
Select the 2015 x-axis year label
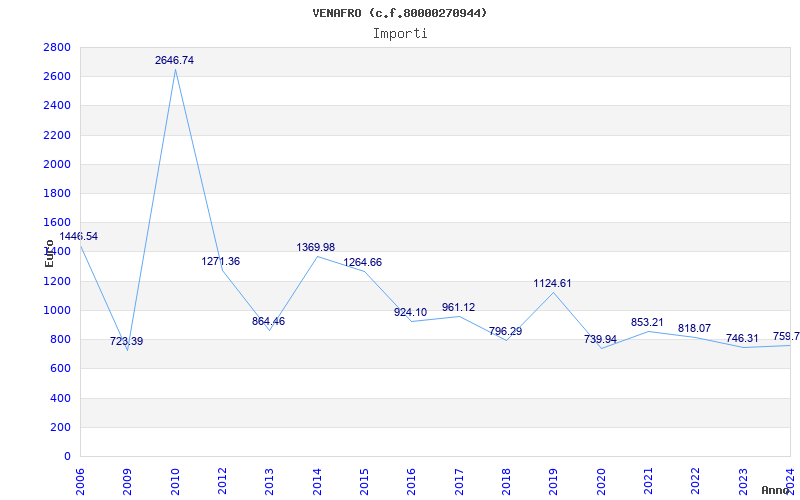tap(364, 481)
